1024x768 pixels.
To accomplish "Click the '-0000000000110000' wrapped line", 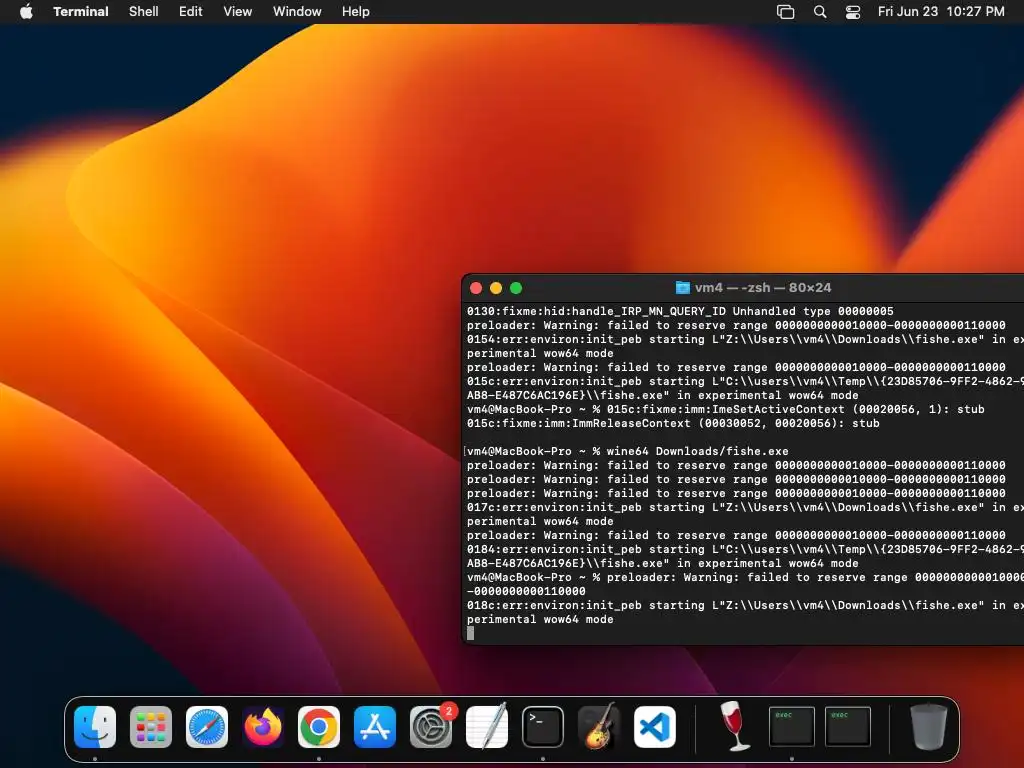I will coord(526,591).
